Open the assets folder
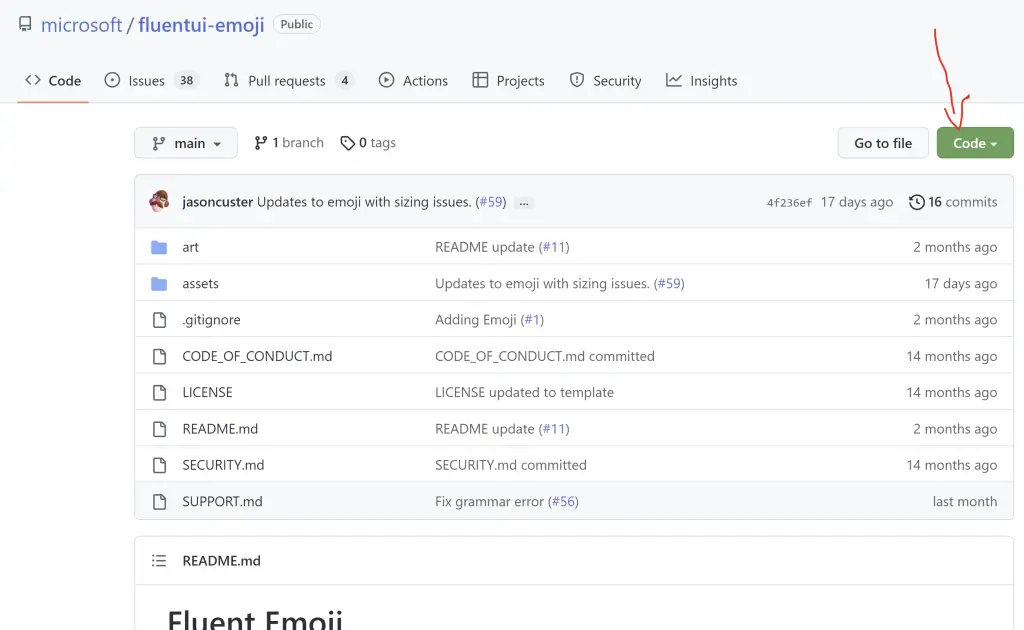Viewport: 1024px width, 630px height. 200,283
